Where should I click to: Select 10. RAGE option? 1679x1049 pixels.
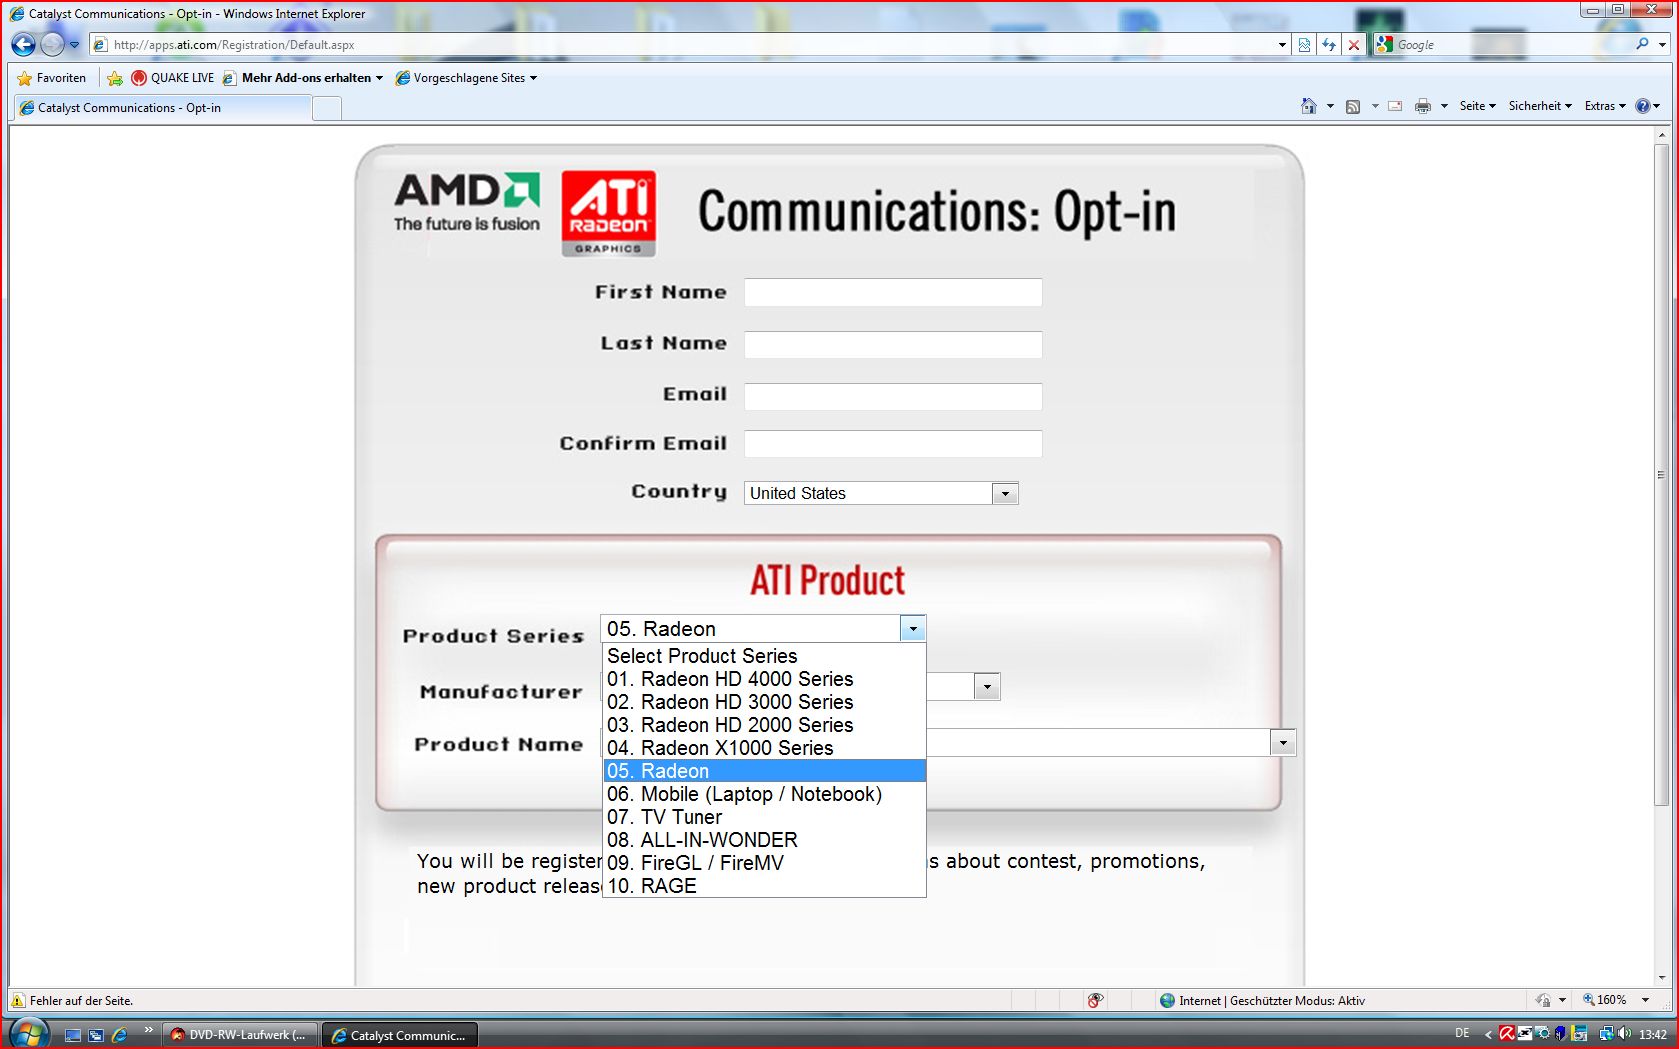tap(764, 886)
